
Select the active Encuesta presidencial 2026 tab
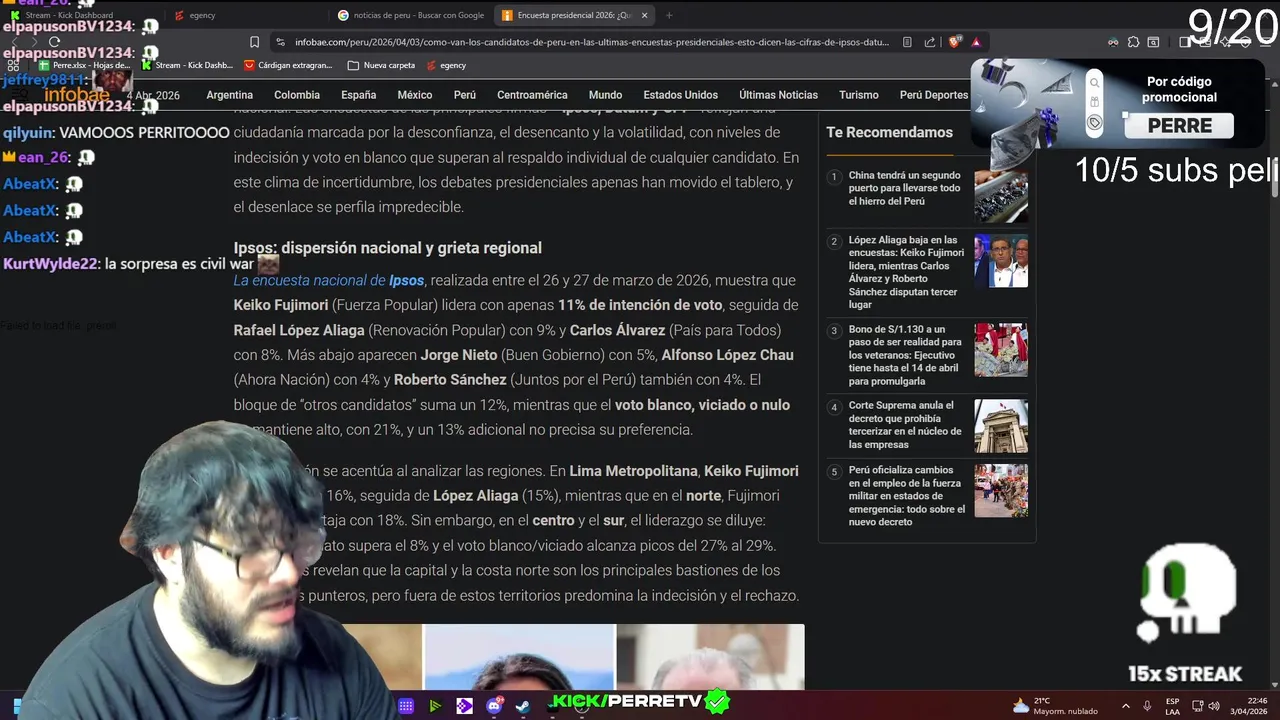click(575, 15)
